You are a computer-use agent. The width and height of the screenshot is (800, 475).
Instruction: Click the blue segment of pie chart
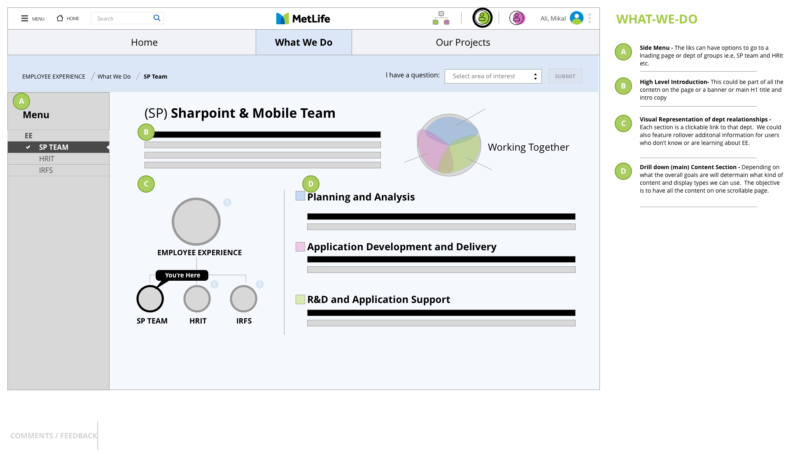(x=449, y=128)
